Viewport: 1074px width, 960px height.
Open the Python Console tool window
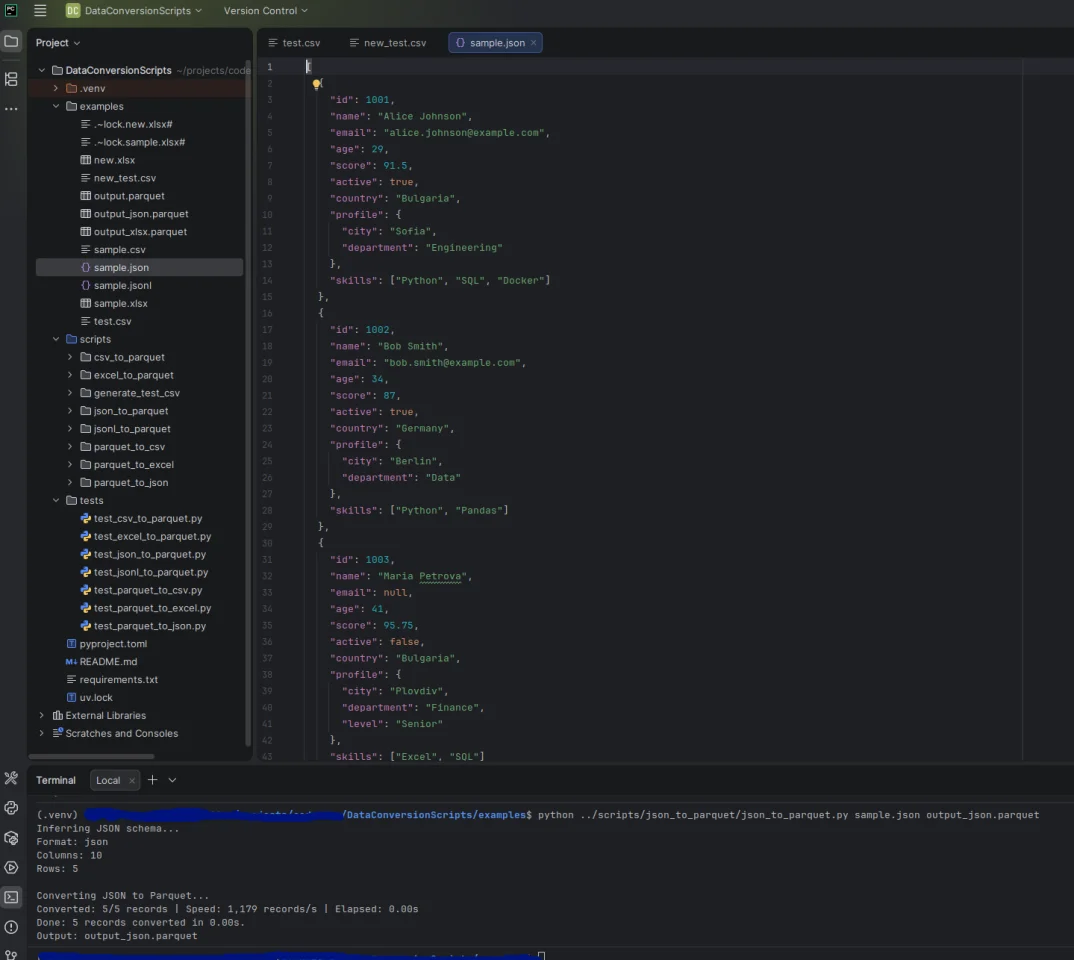(11, 808)
